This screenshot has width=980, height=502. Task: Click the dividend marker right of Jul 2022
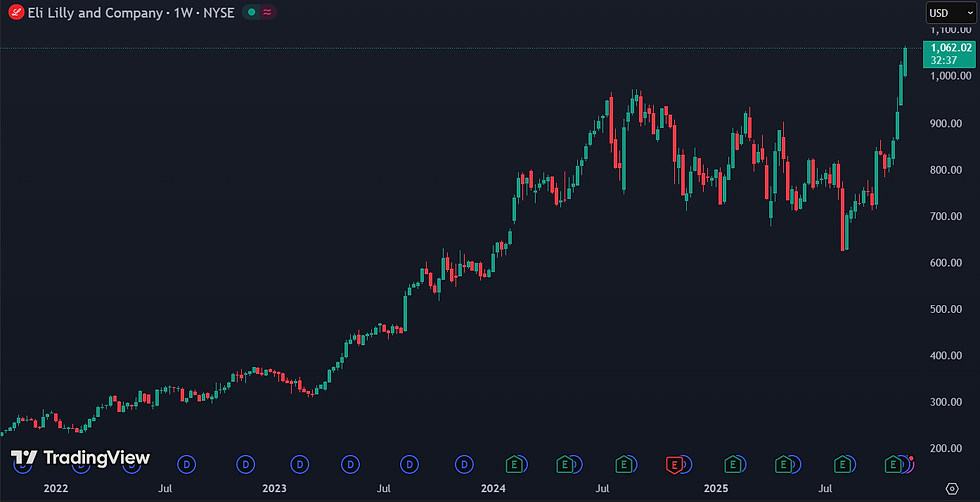point(187,464)
